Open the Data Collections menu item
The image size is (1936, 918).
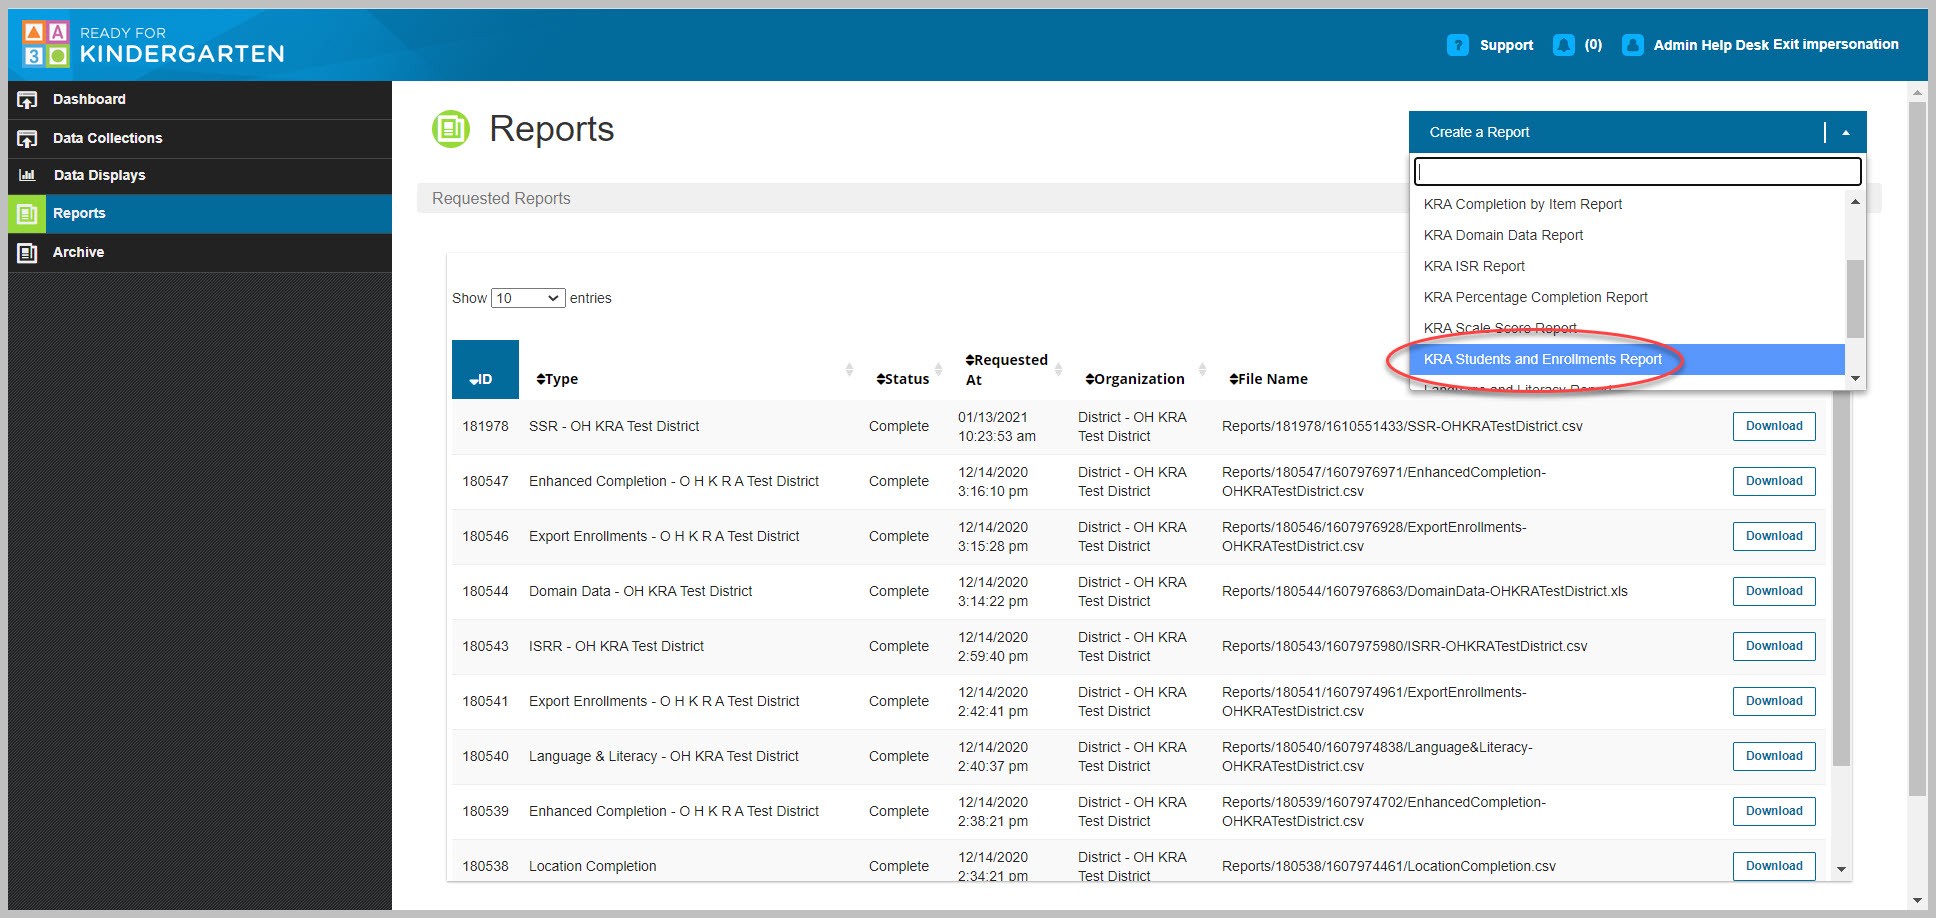(x=200, y=138)
